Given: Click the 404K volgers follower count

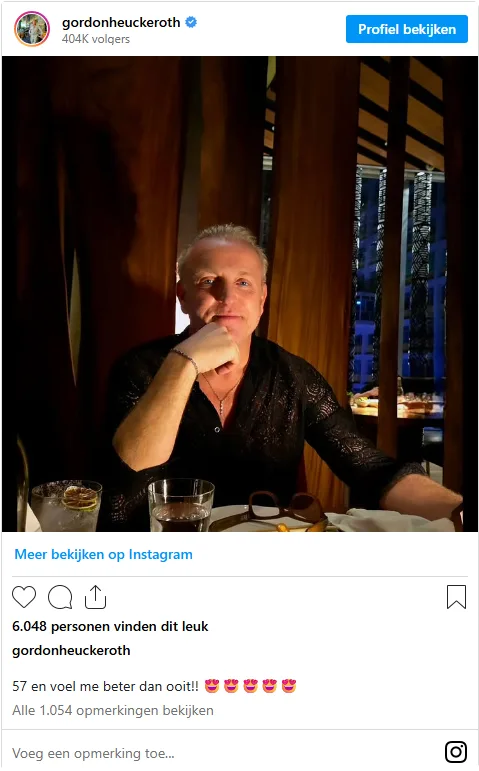Looking at the screenshot, I should tap(96, 39).
